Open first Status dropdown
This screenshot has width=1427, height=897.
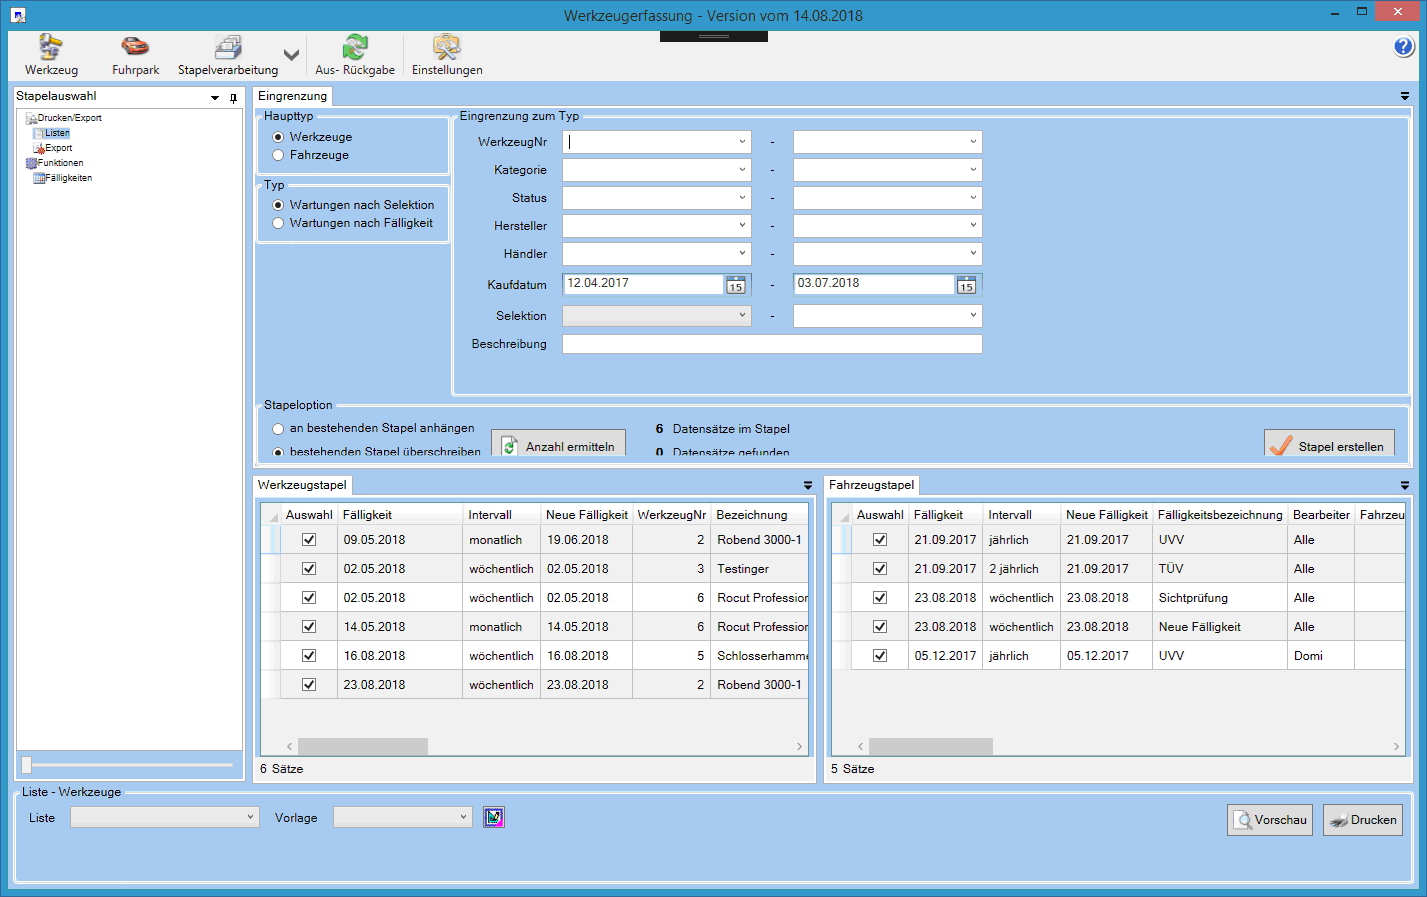[x=742, y=198]
